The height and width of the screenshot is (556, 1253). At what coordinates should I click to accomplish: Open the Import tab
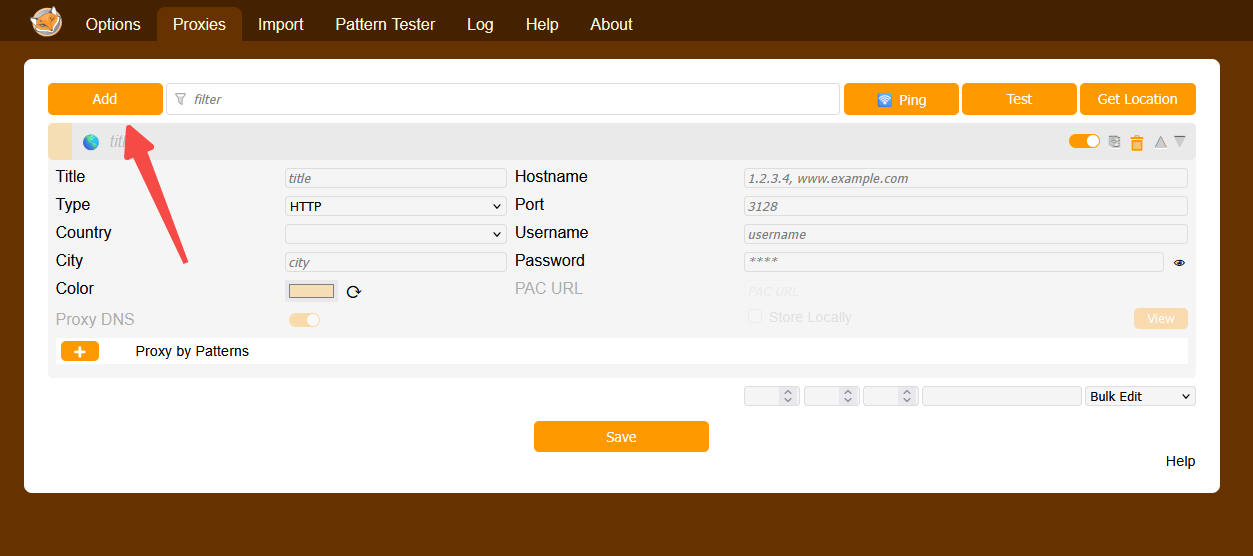(x=280, y=24)
